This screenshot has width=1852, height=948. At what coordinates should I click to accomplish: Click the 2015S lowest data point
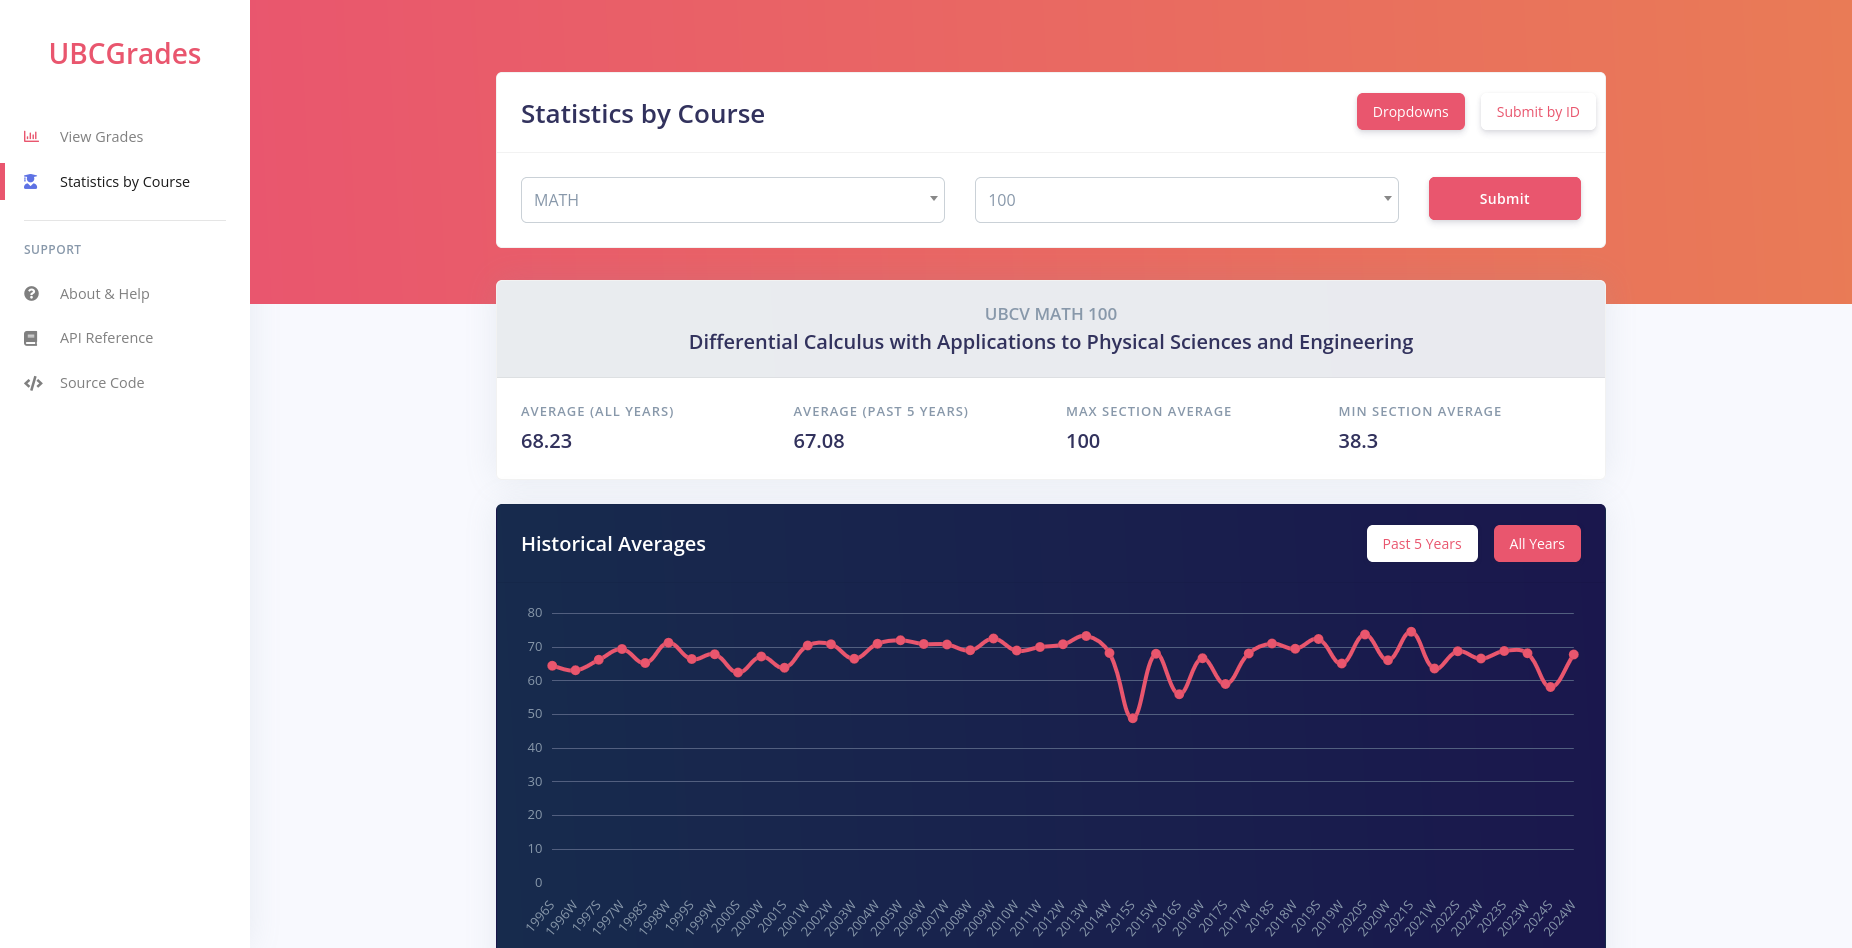point(1133,718)
